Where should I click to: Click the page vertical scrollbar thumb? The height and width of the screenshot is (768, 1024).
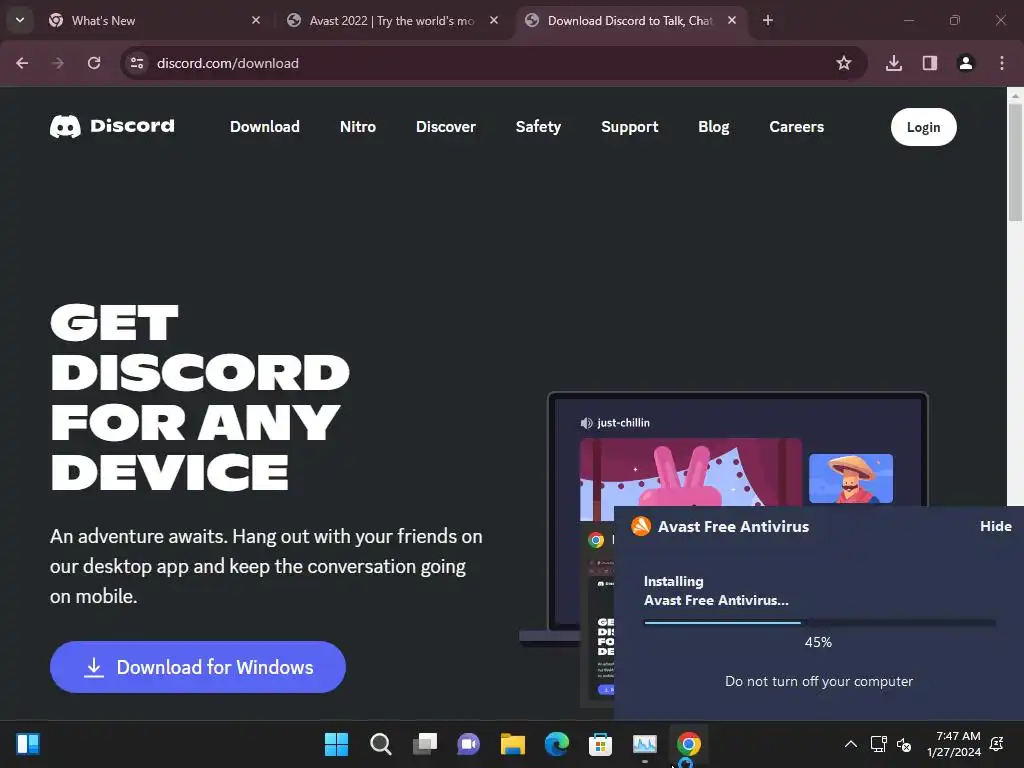click(1015, 162)
